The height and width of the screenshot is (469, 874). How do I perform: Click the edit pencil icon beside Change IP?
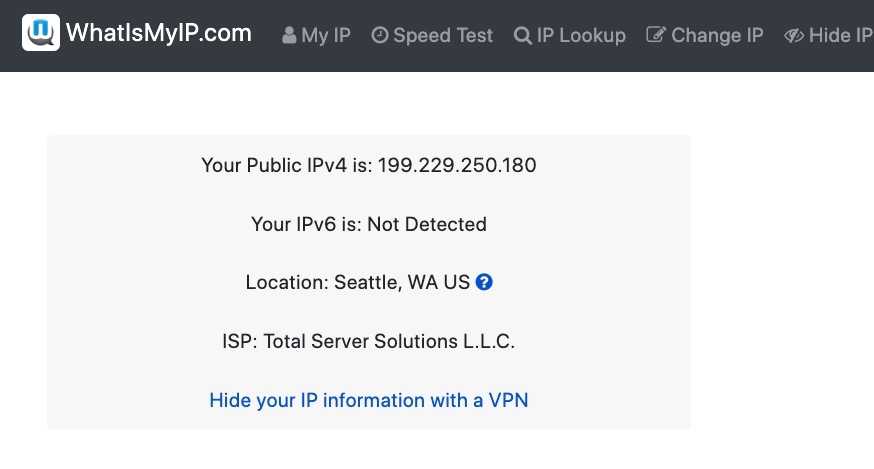[x=656, y=36]
